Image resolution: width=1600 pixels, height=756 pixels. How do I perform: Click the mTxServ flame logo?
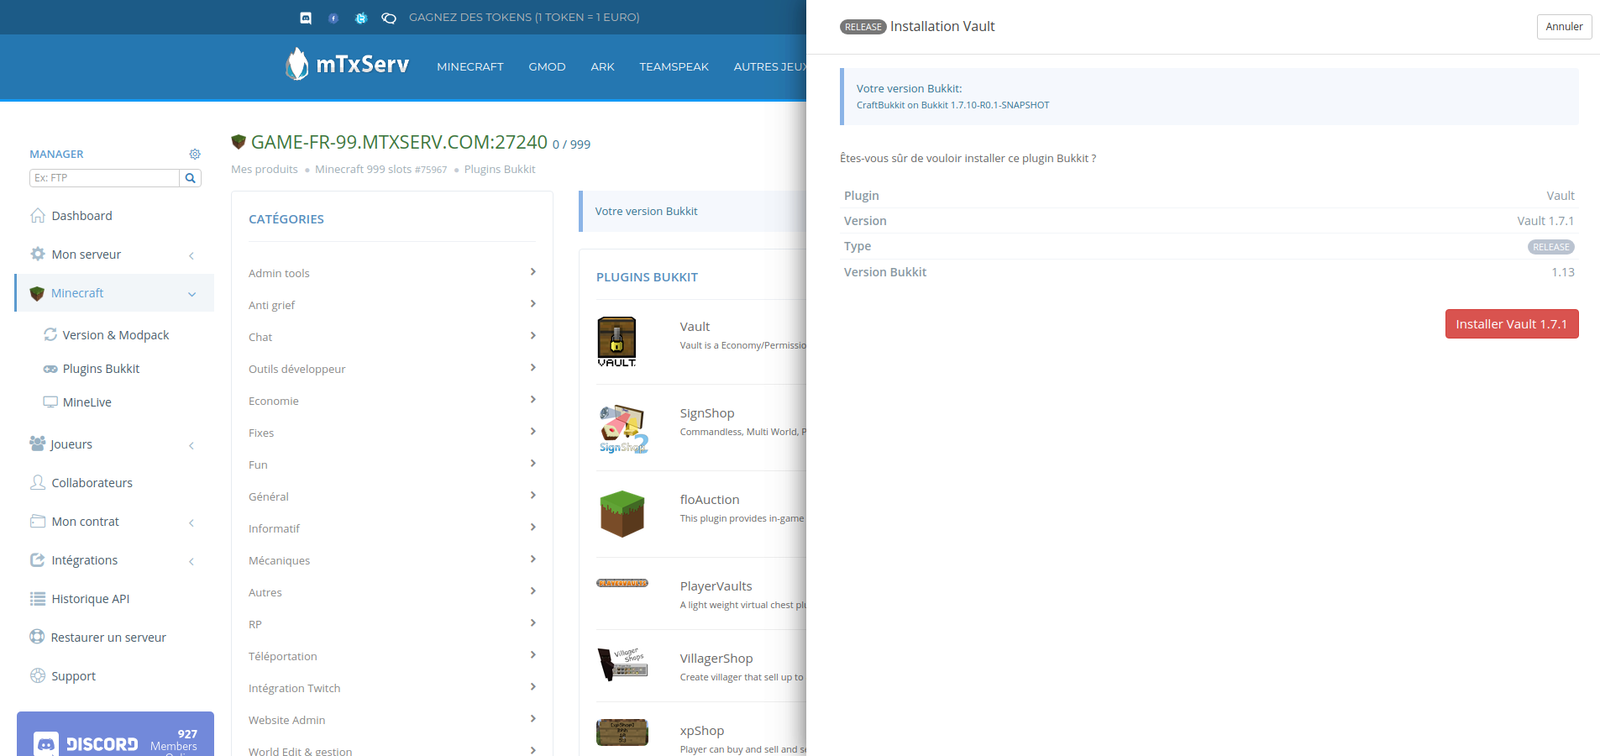tap(297, 64)
